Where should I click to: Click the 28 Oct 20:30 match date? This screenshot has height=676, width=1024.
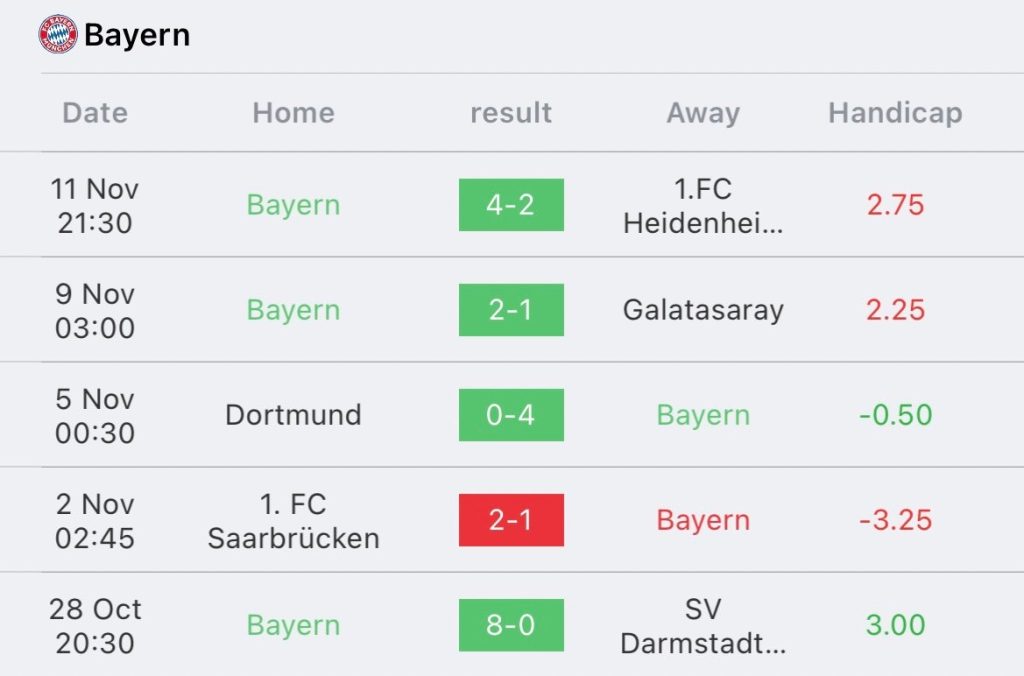95,626
